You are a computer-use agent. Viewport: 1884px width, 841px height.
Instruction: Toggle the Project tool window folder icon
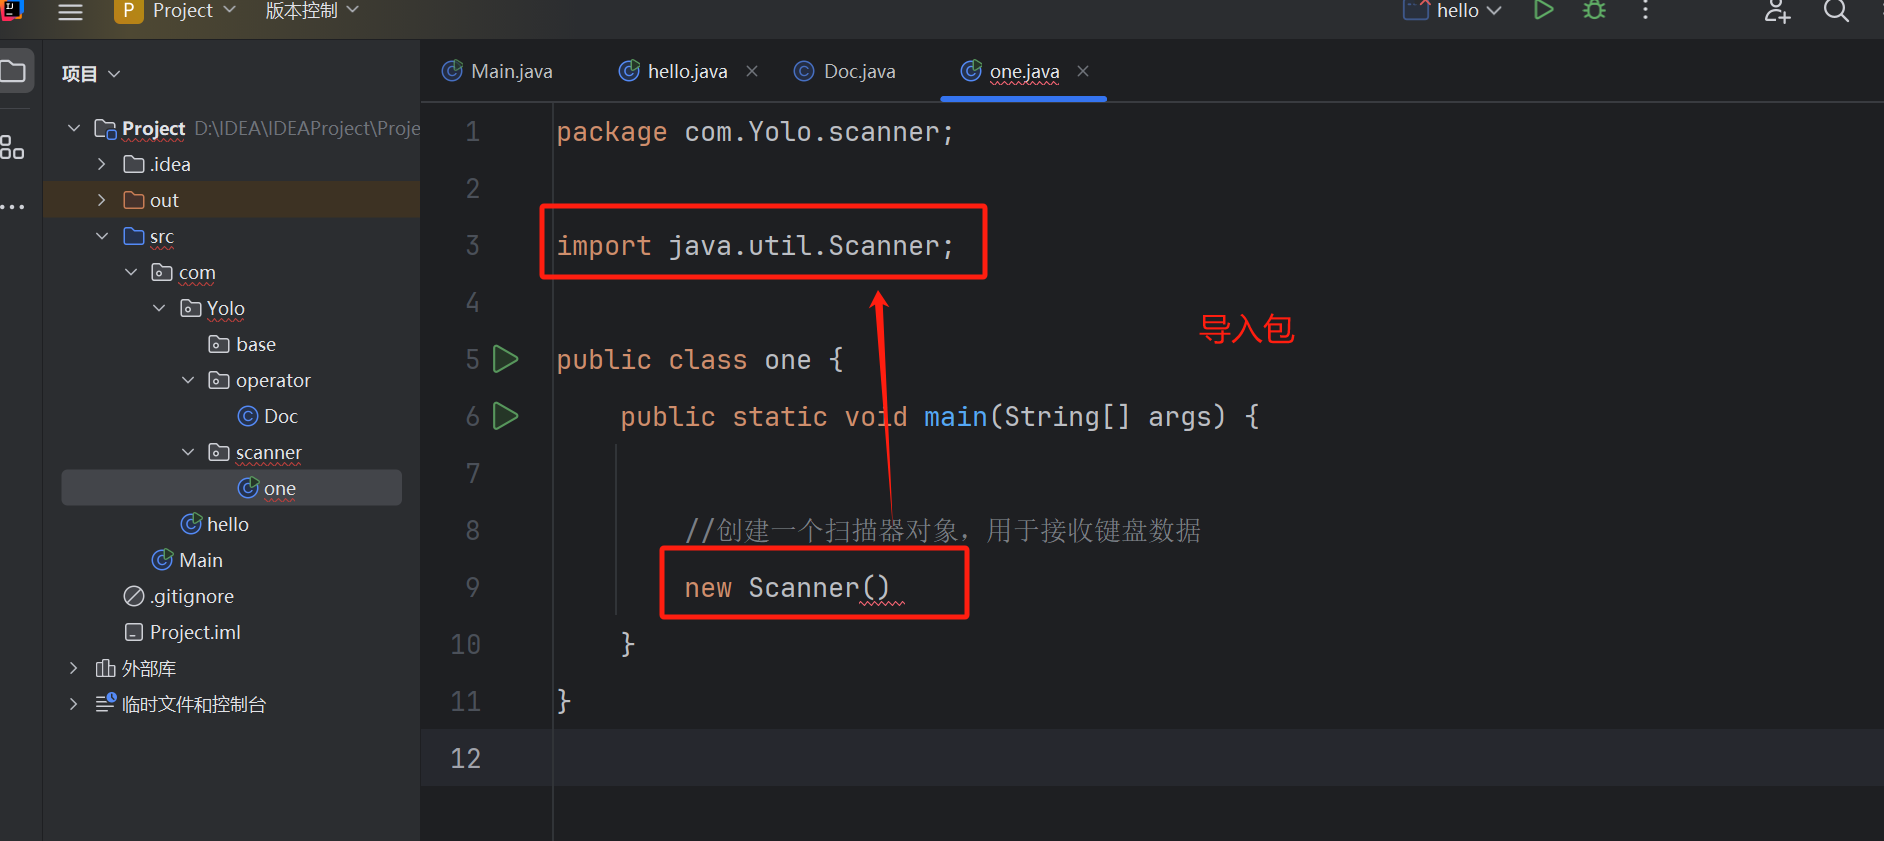13,71
